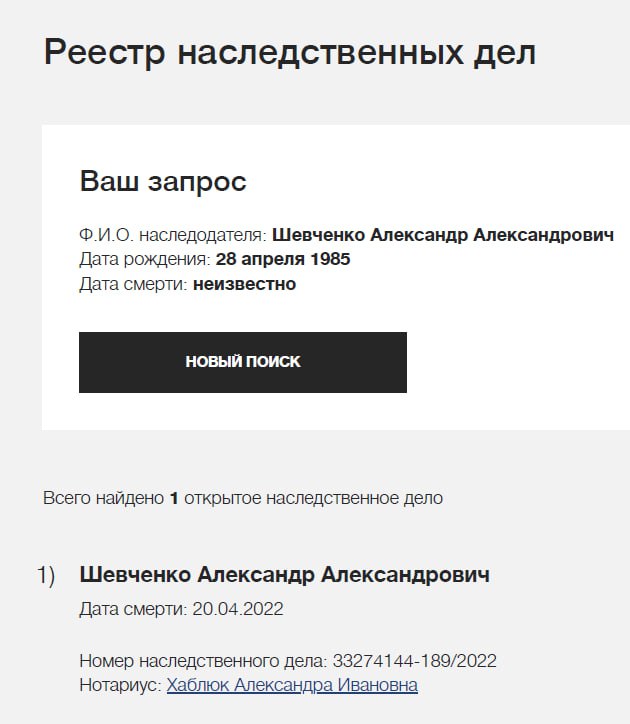Click the case number 33274144-189/2022
630x724 pixels.
click(414, 661)
